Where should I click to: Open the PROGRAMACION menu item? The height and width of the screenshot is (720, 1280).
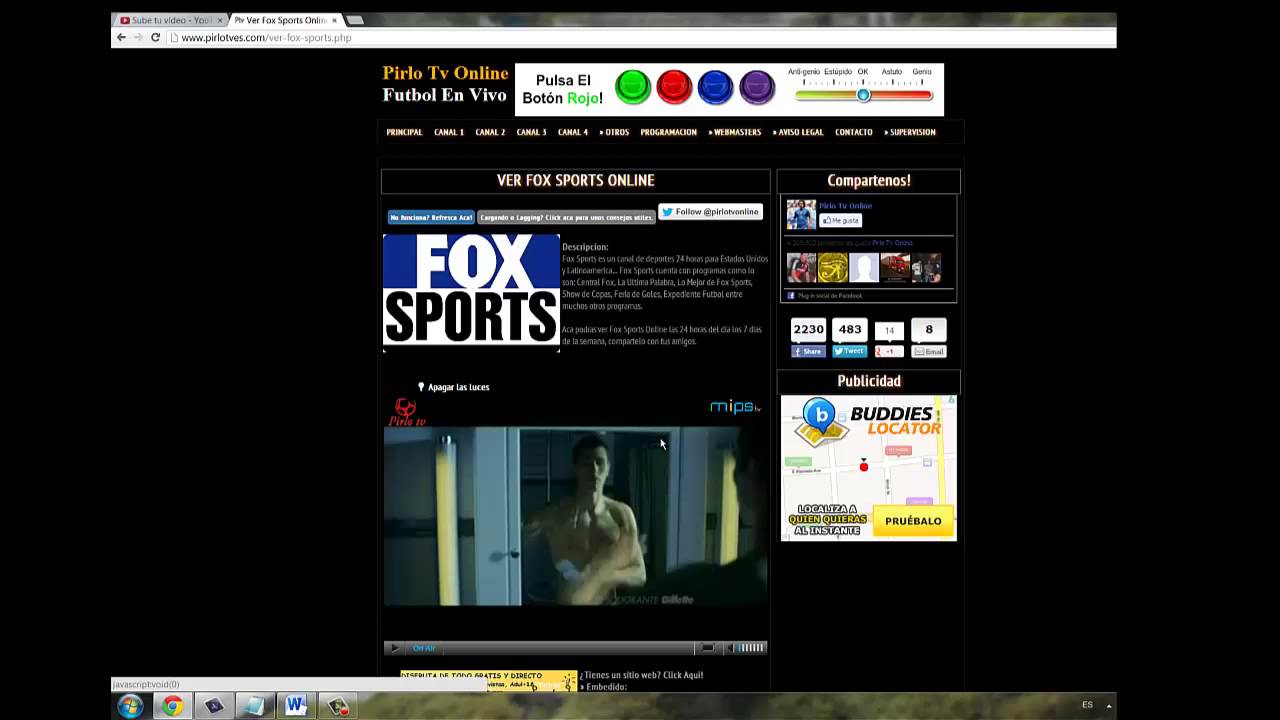pyautogui.click(x=668, y=132)
